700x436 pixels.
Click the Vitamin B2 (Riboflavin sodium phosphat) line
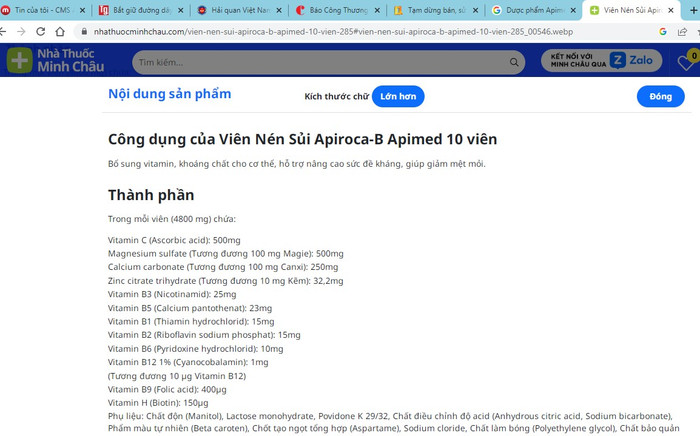click(204, 335)
